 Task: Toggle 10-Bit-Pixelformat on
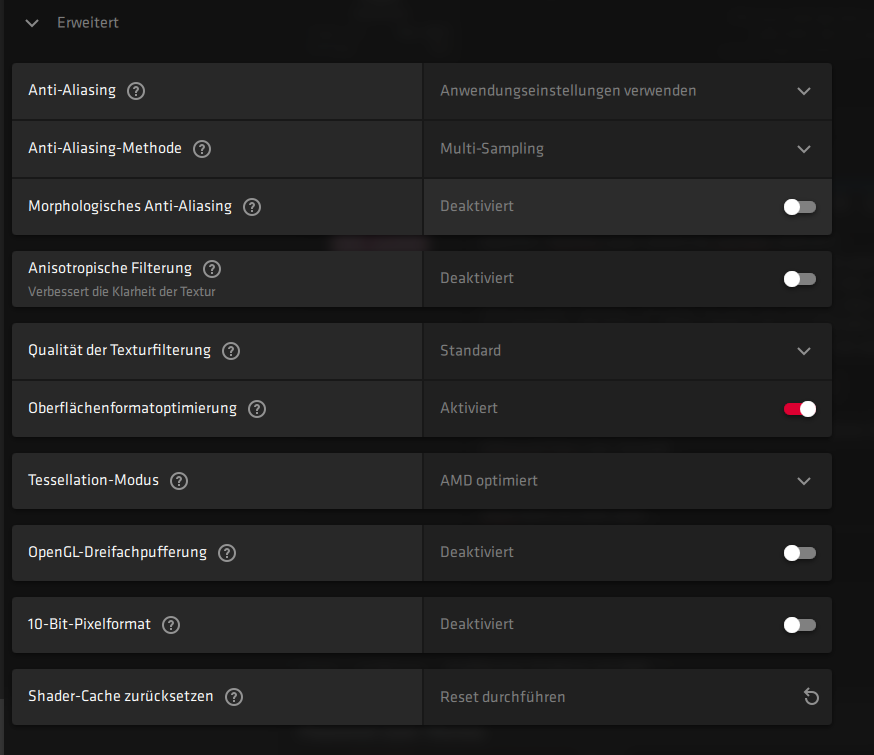[x=800, y=625]
